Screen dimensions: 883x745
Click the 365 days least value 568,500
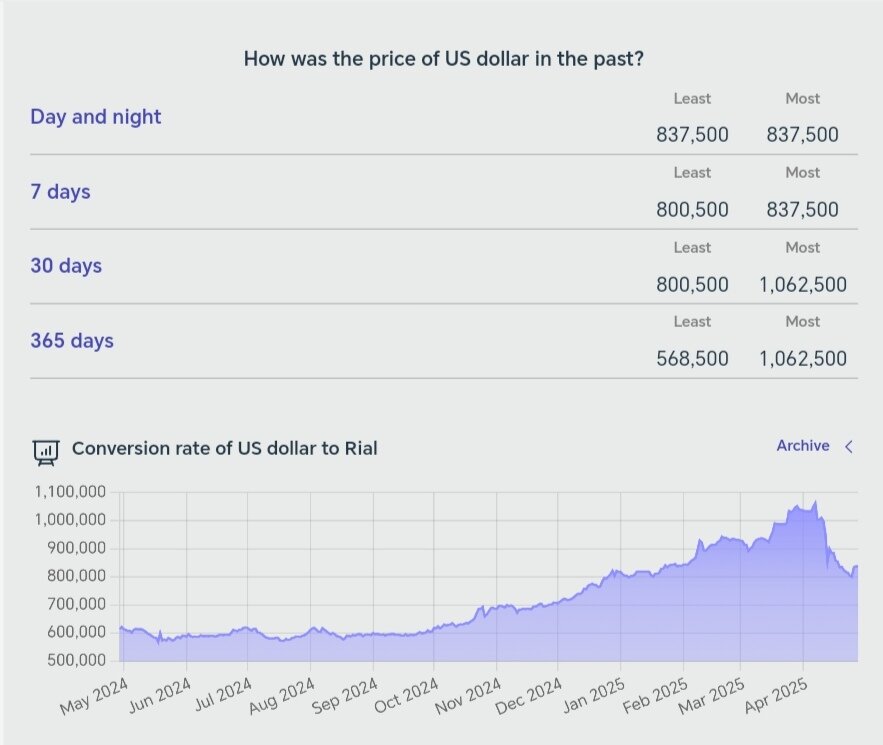(x=692, y=358)
